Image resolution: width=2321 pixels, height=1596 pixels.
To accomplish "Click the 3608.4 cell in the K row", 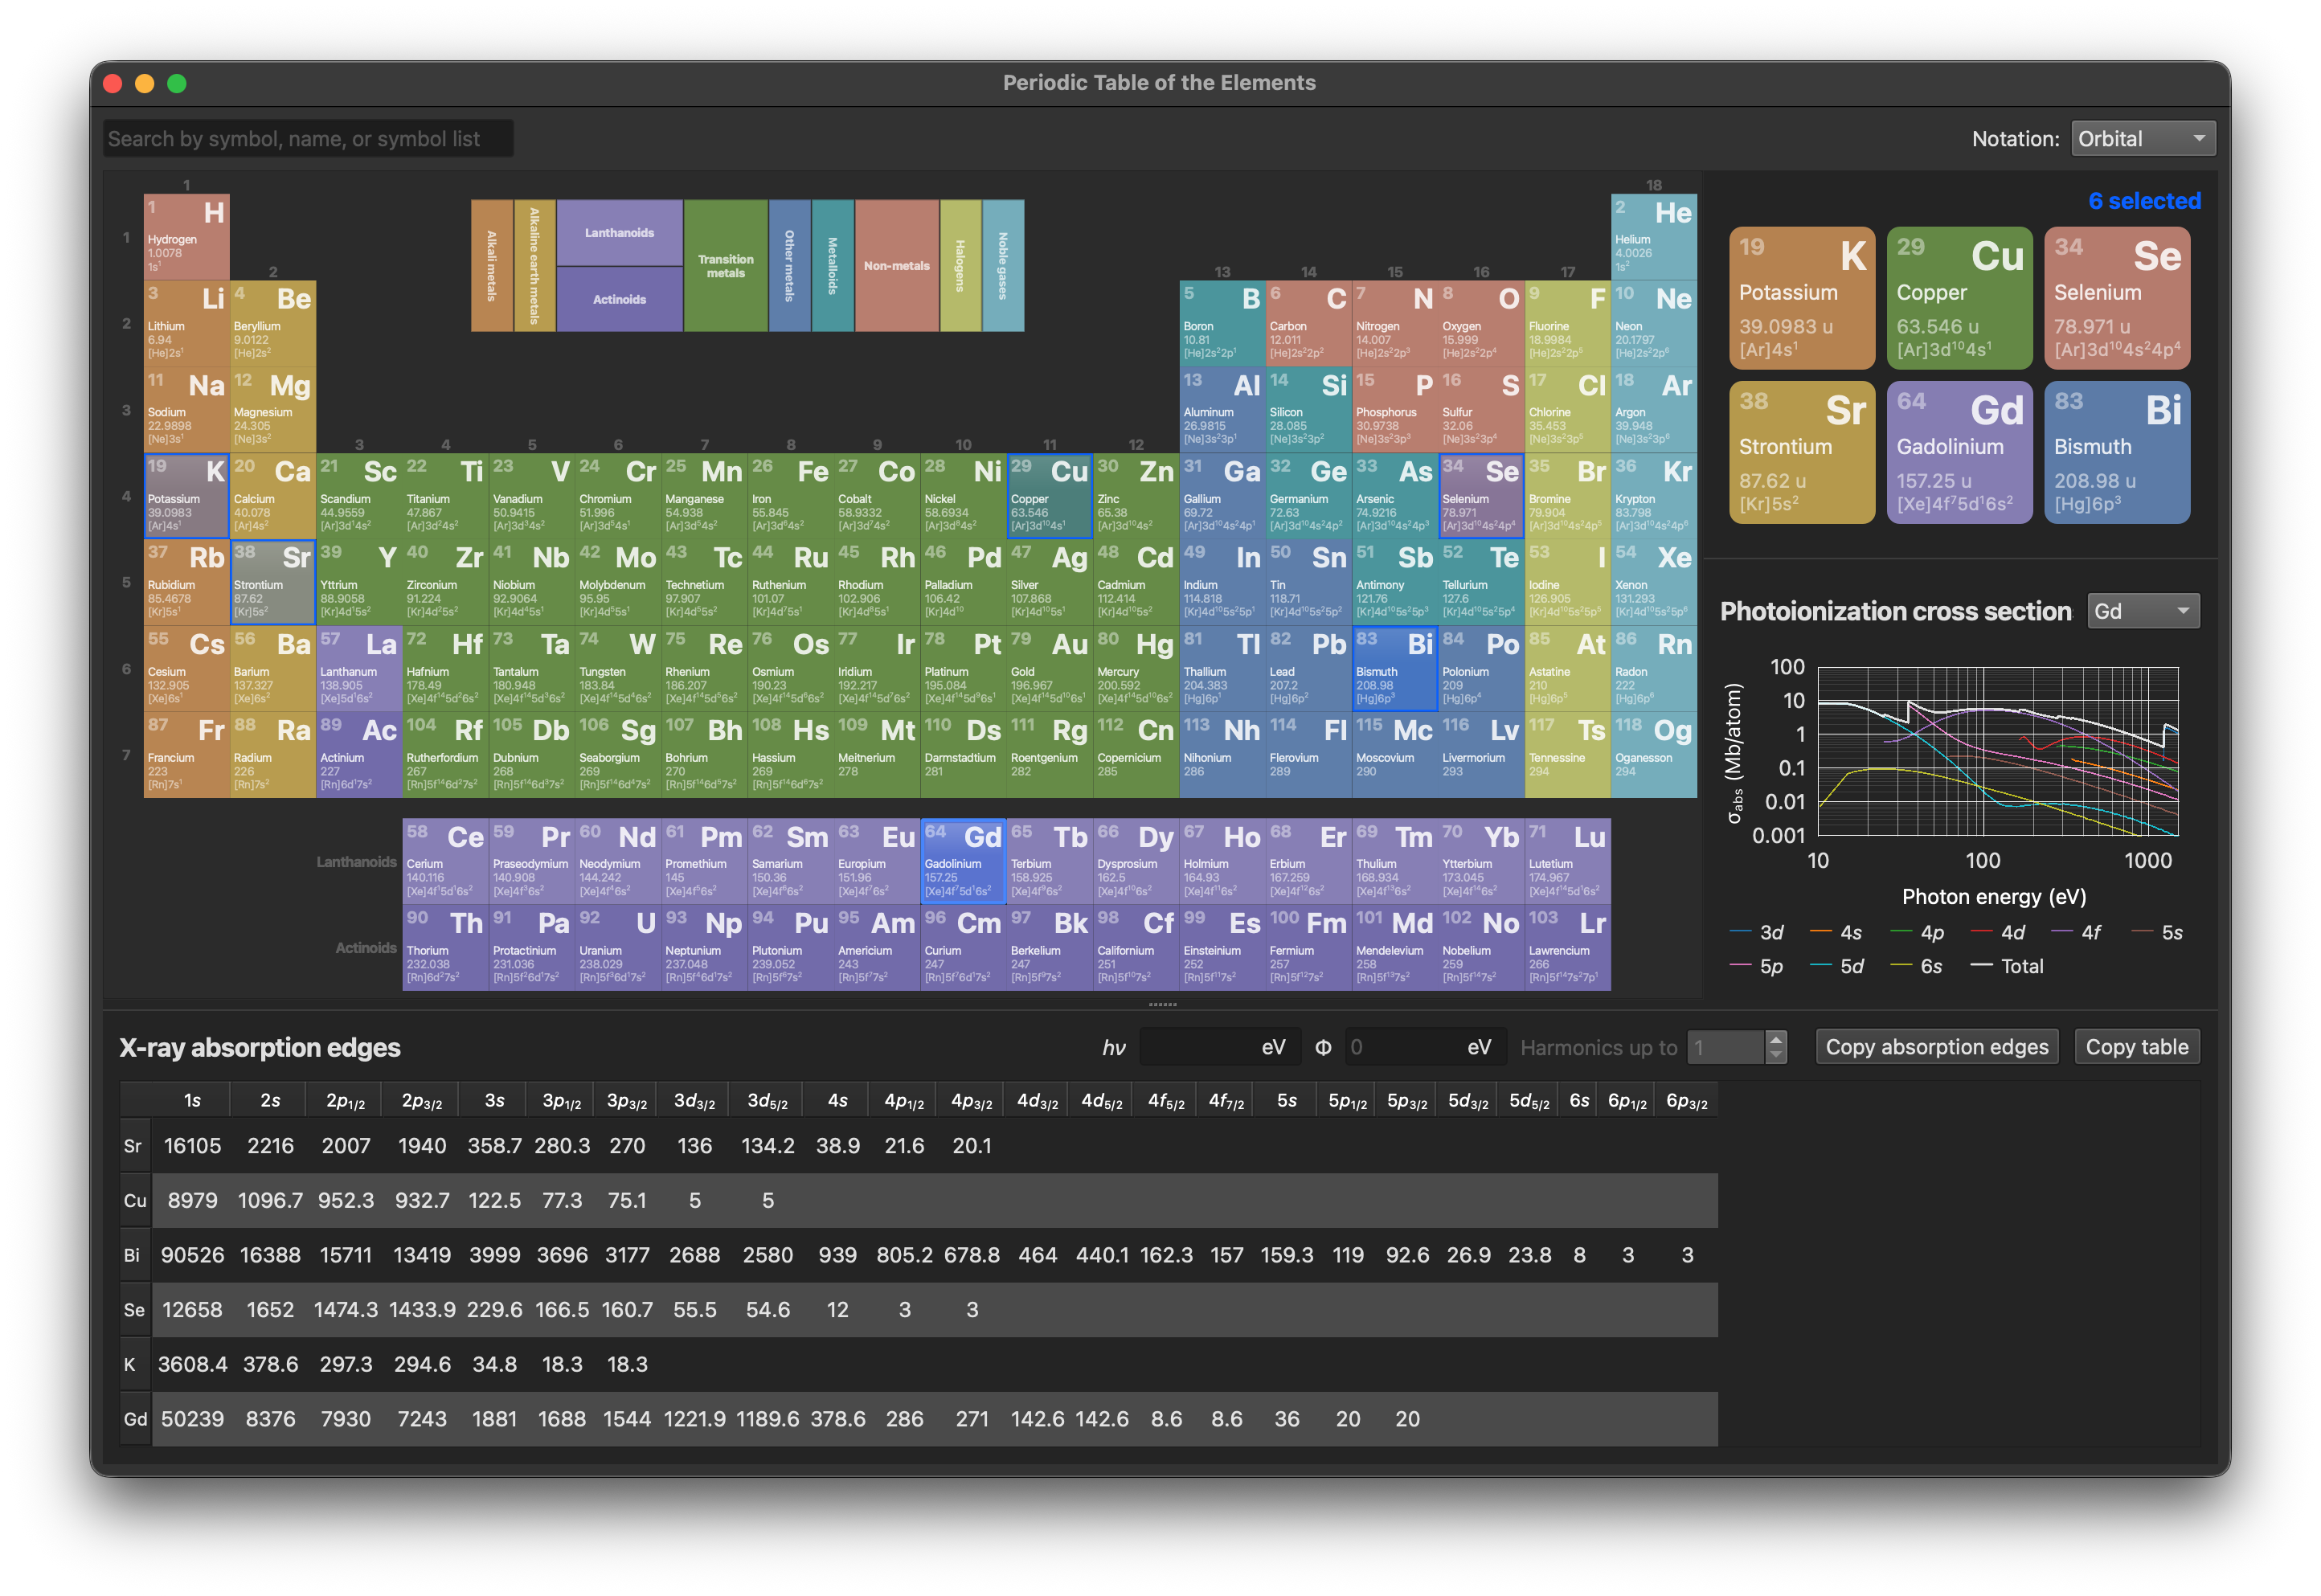I will pyautogui.click(x=192, y=1364).
